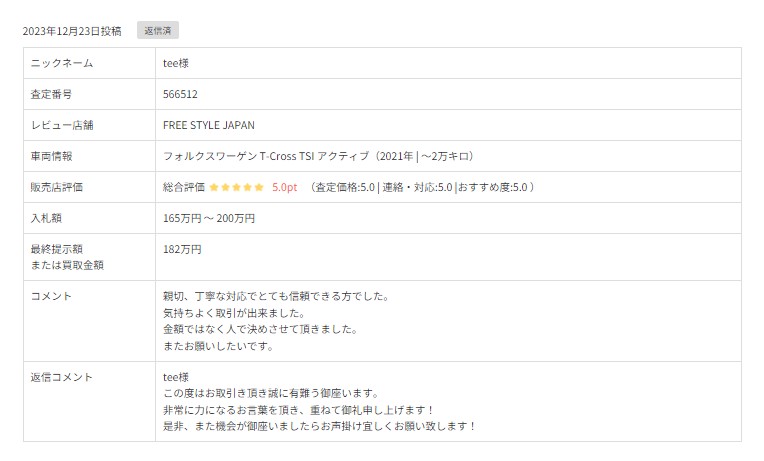Viewport: 764px width, 461px height.
Task: Select nickname value tee様
Action: [x=175, y=63]
